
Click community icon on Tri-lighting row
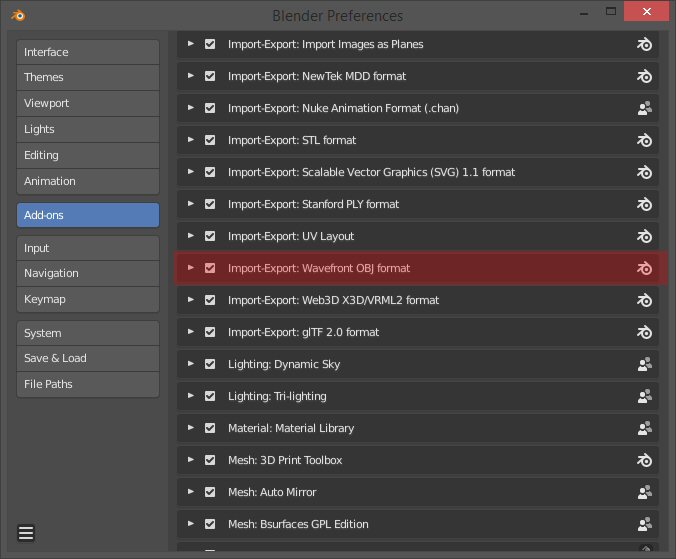point(645,396)
